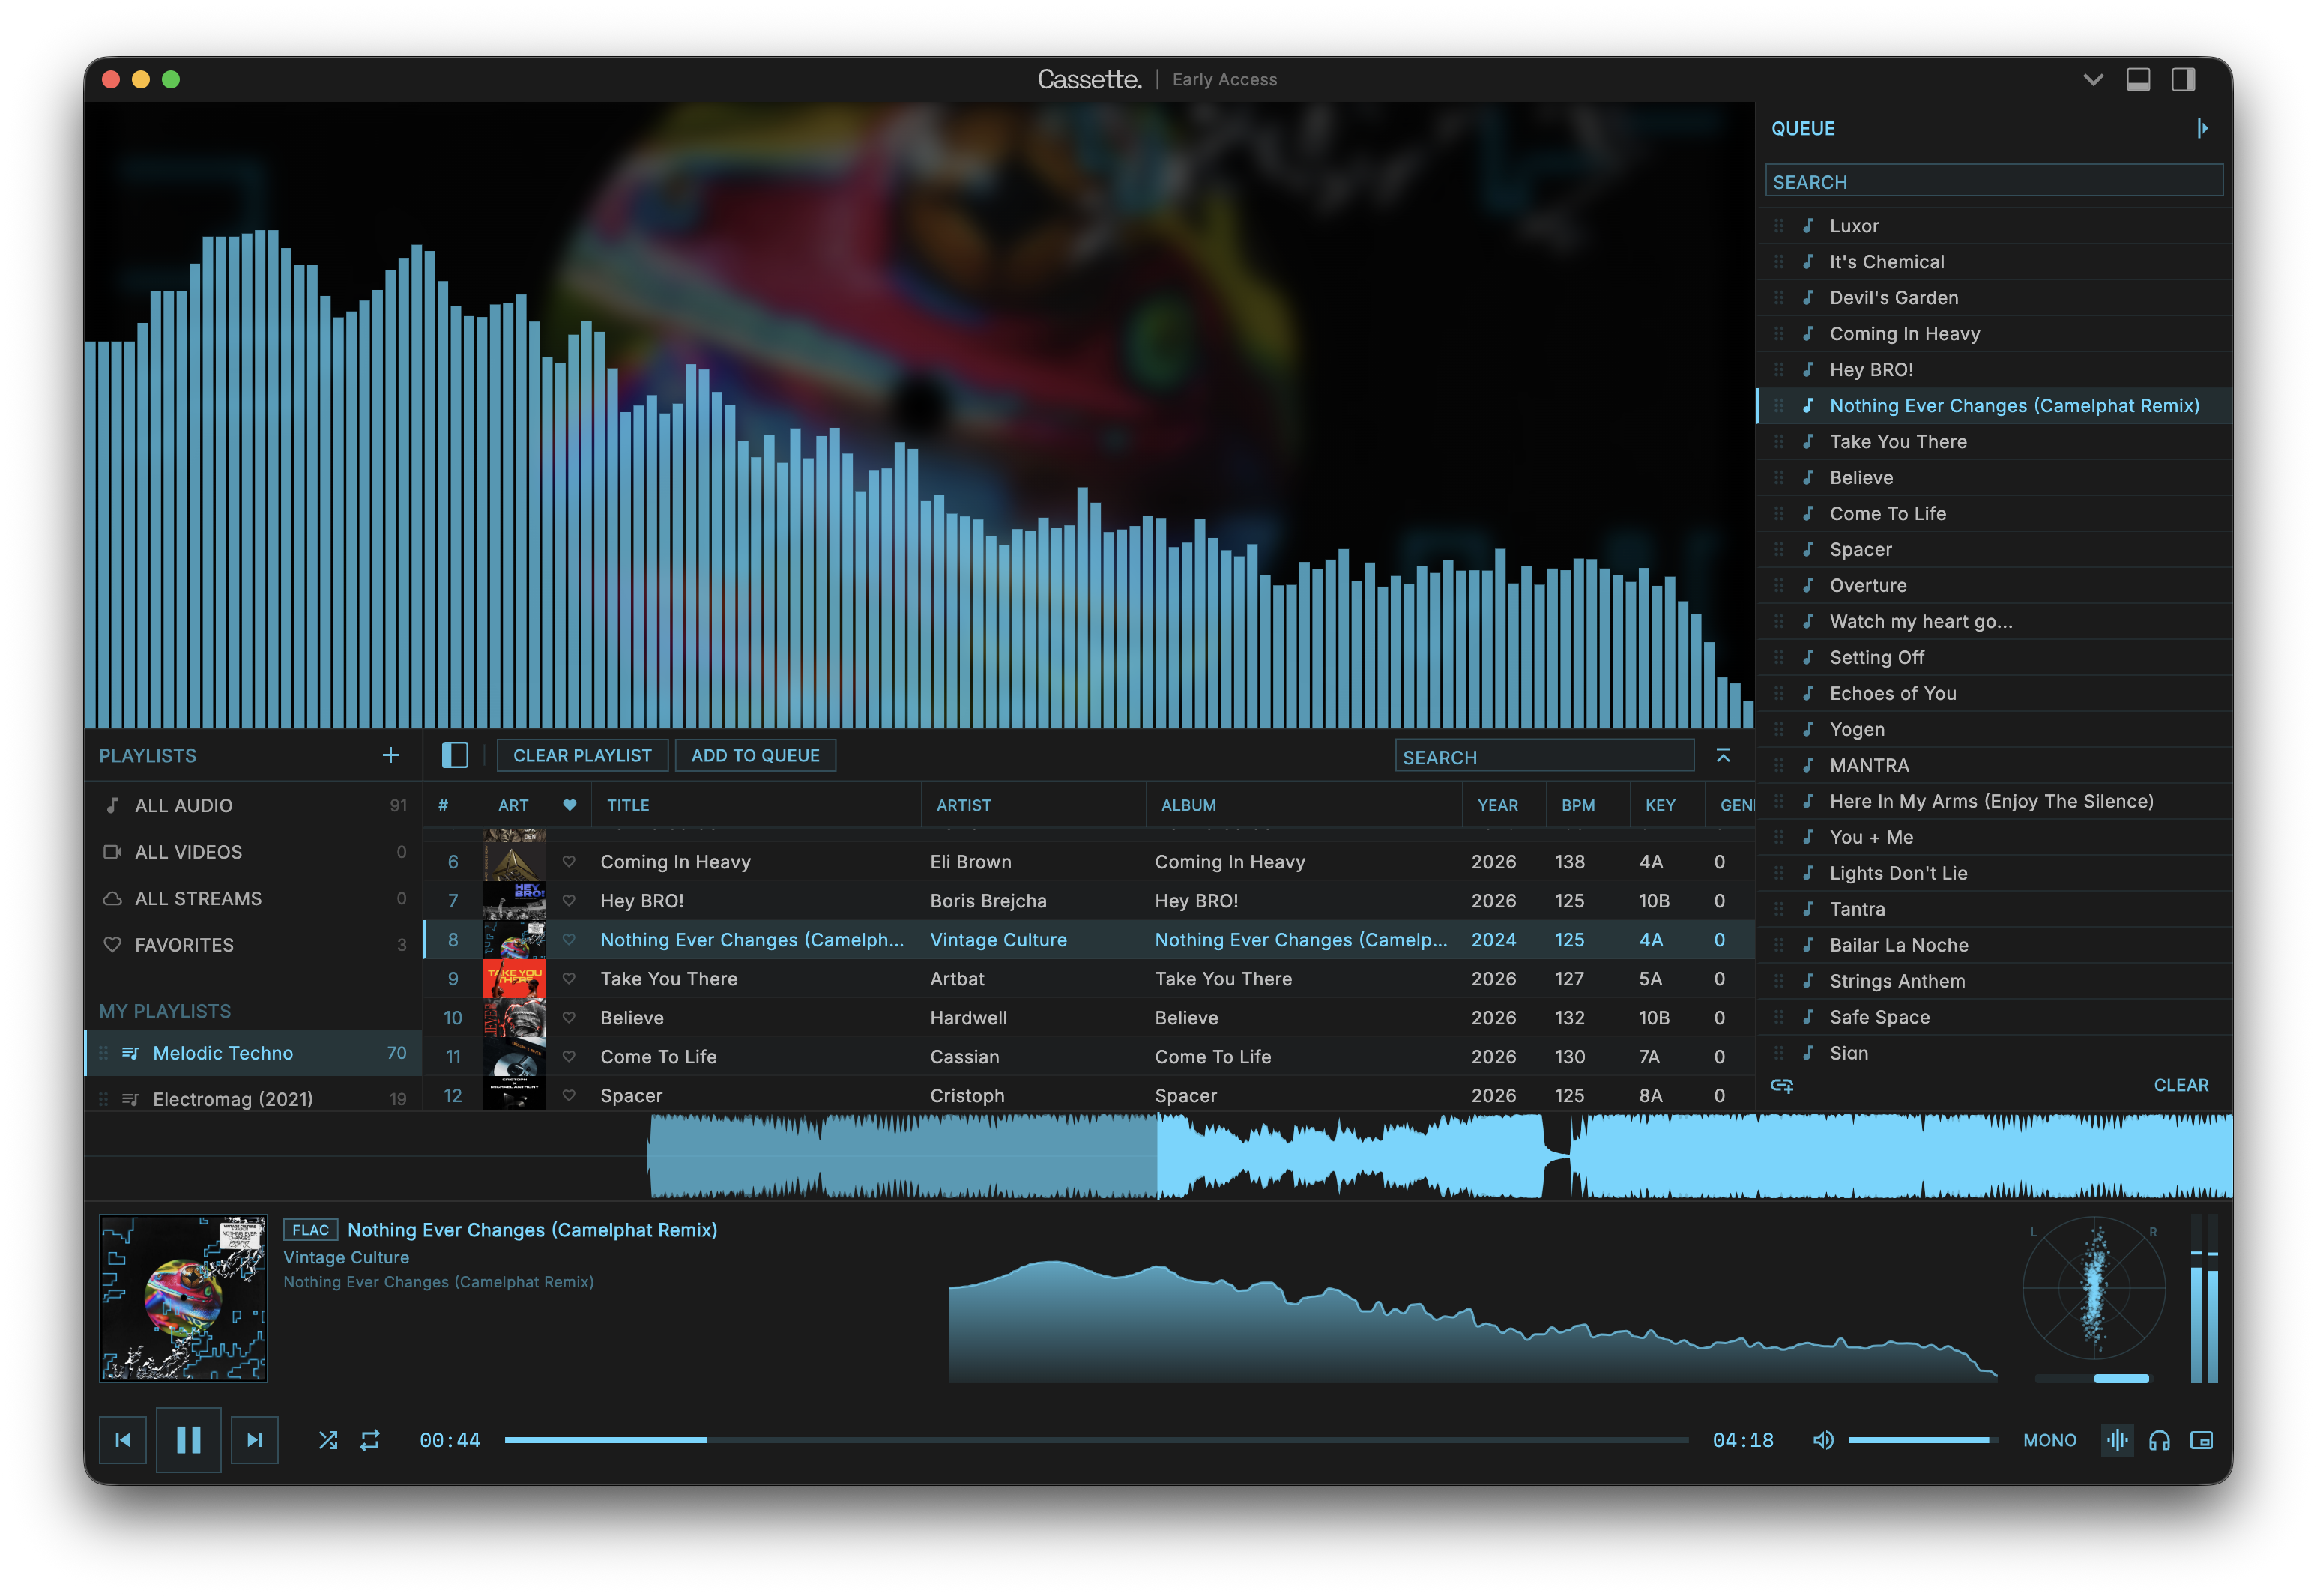Open ALL STREAMS library
Viewport: 2317px width, 1596px height.
(x=253, y=898)
